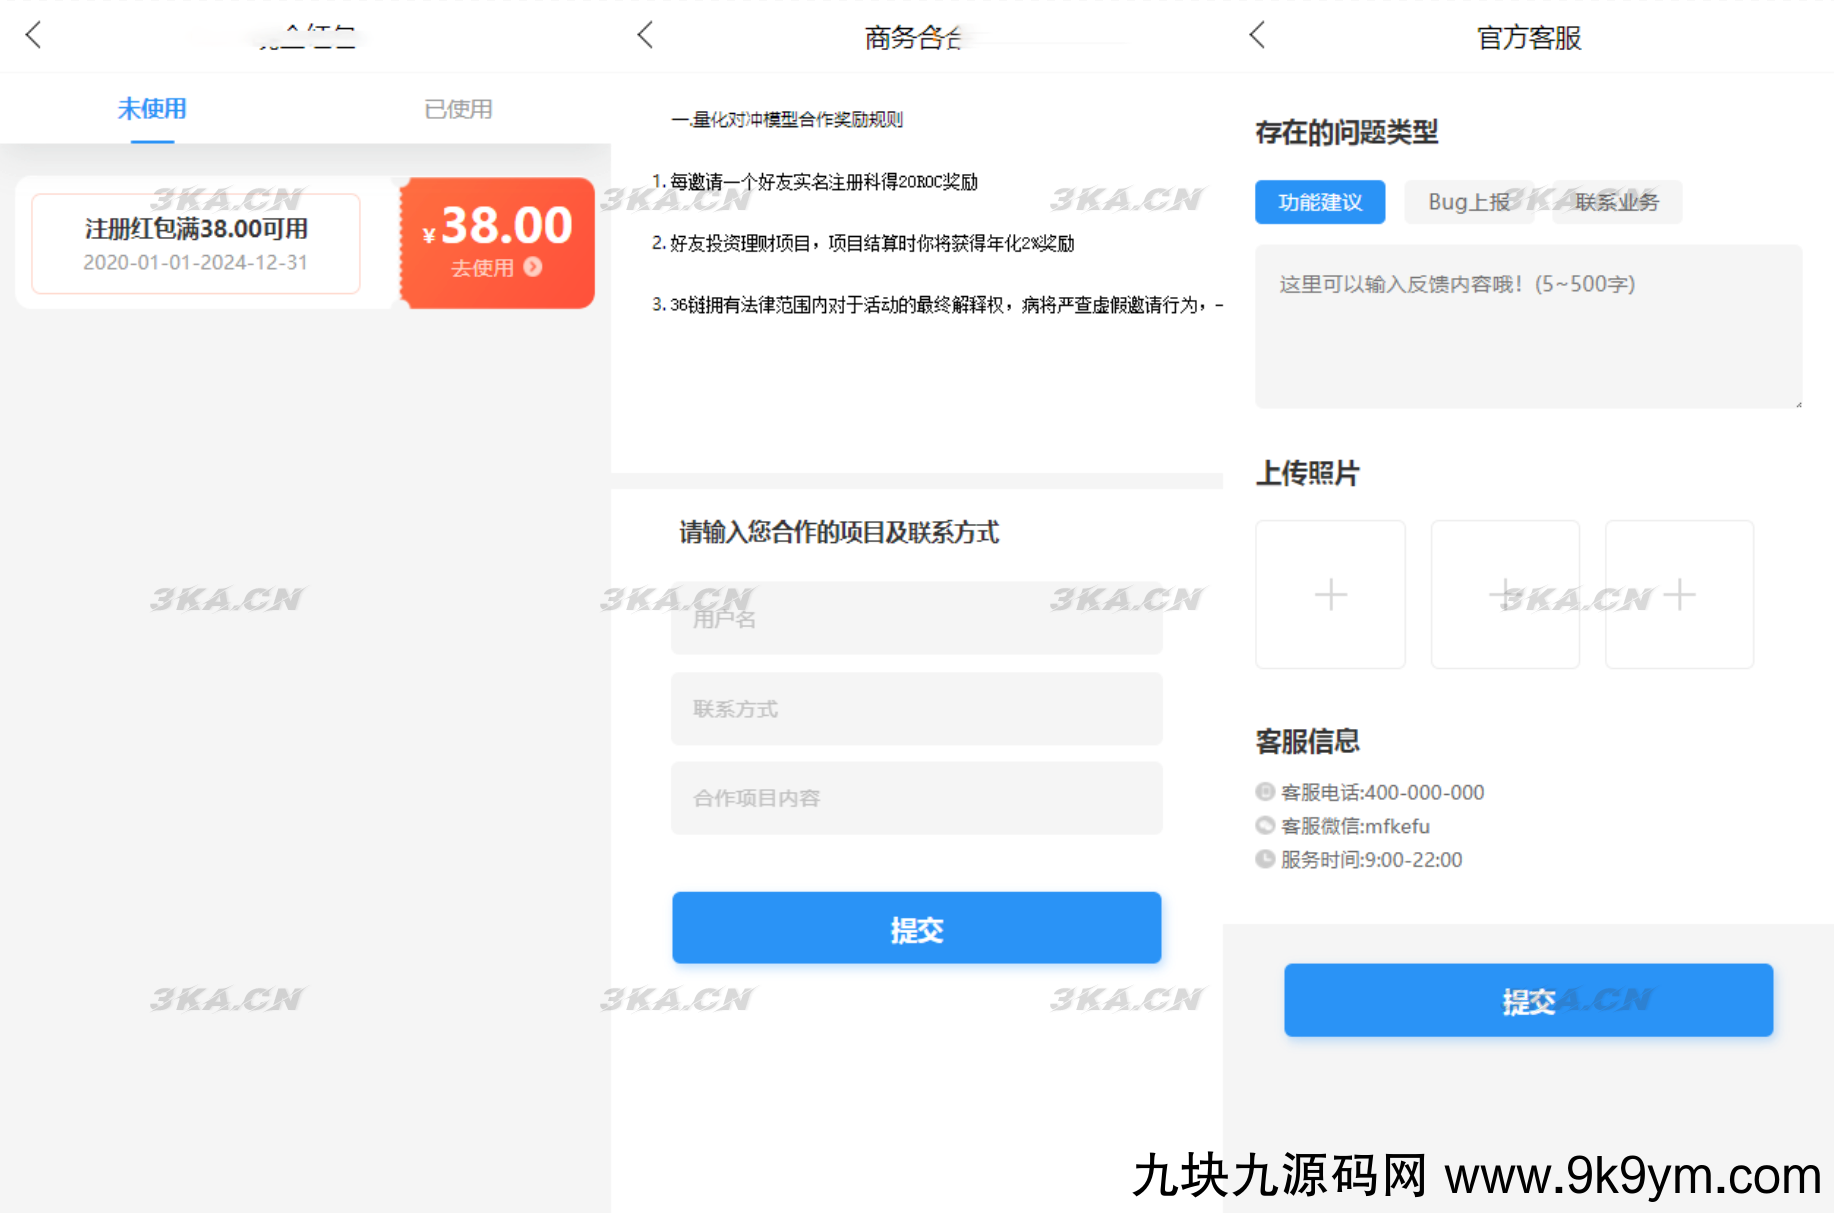Focus the 用户名 input field
Image resolution: width=1834 pixels, height=1213 pixels.
coord(916,619)
